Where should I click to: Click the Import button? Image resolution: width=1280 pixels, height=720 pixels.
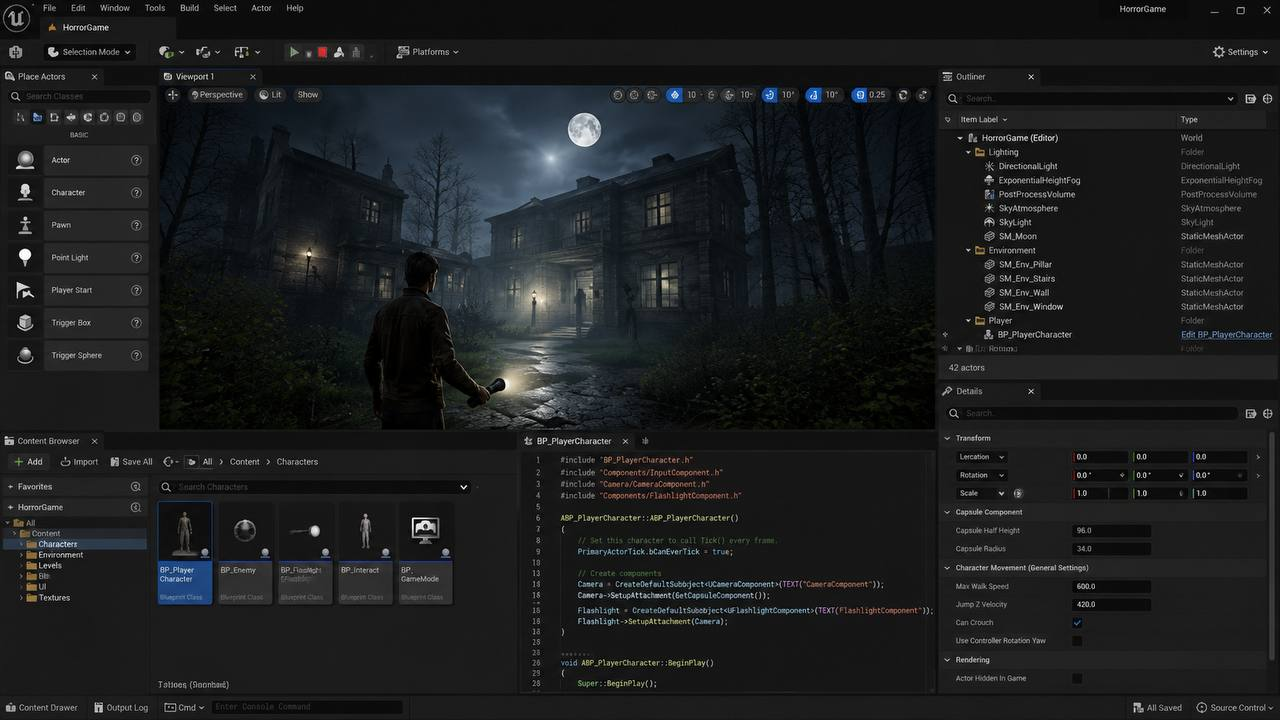pyautogui.click(x=79, y=462)
